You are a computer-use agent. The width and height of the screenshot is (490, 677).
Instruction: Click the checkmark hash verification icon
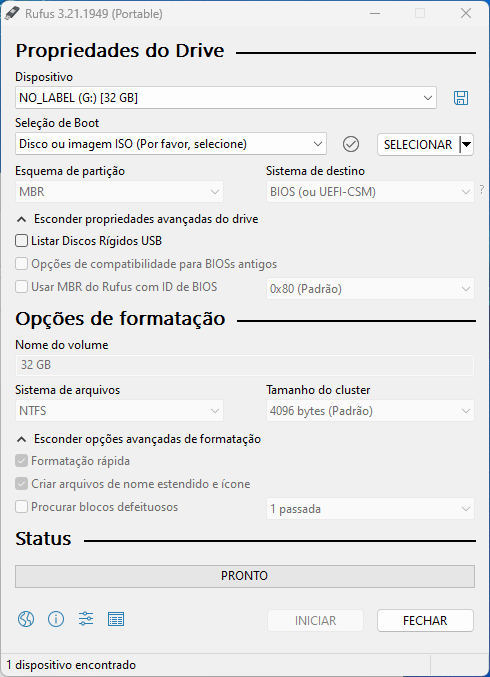coord(351,144)
